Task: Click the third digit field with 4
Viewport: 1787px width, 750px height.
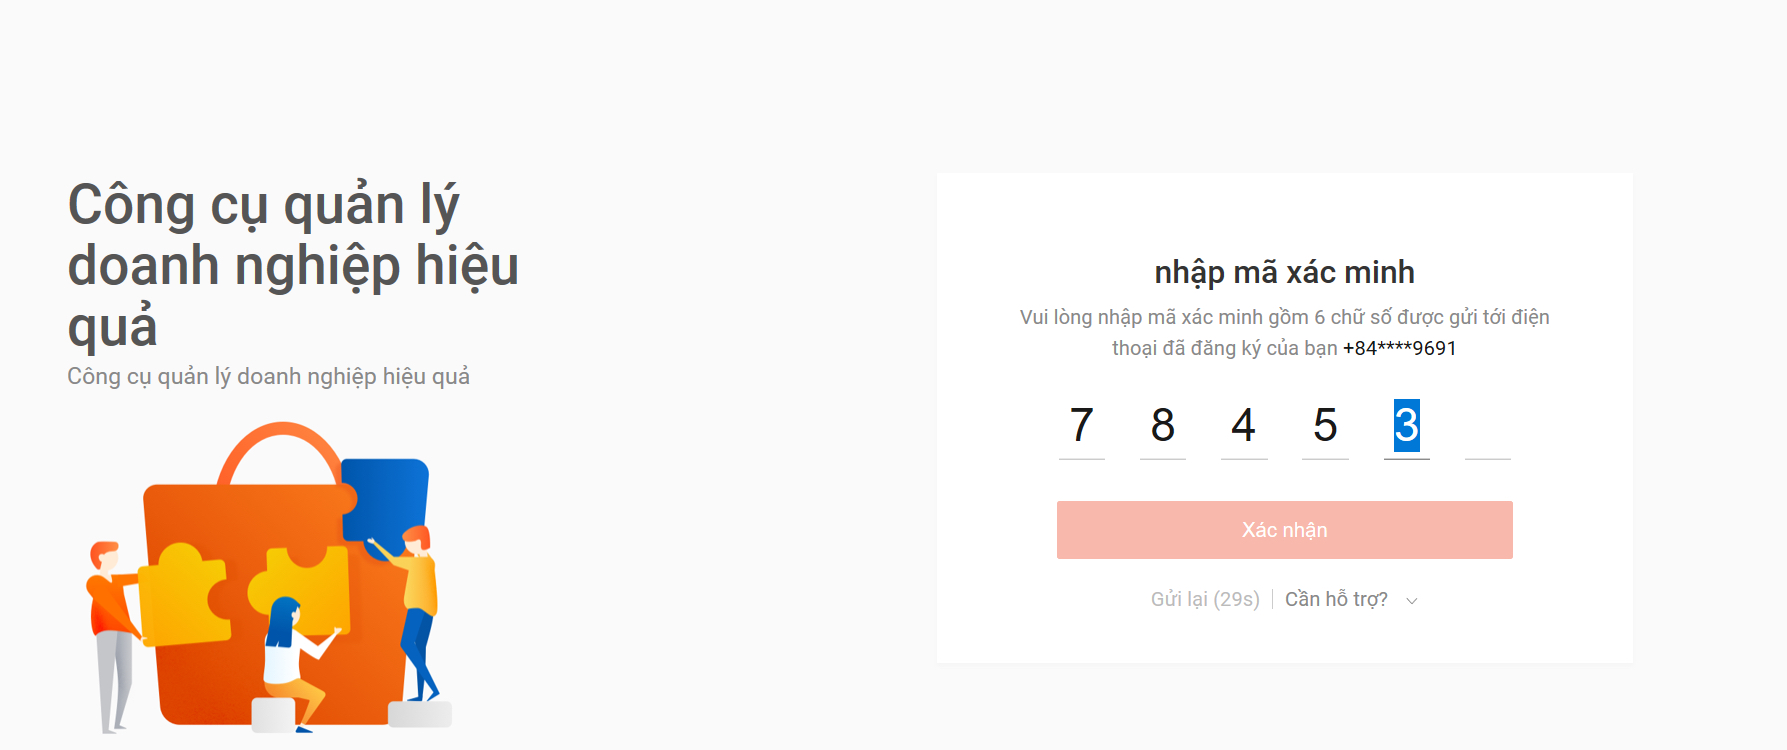Action: point(1244,427)
